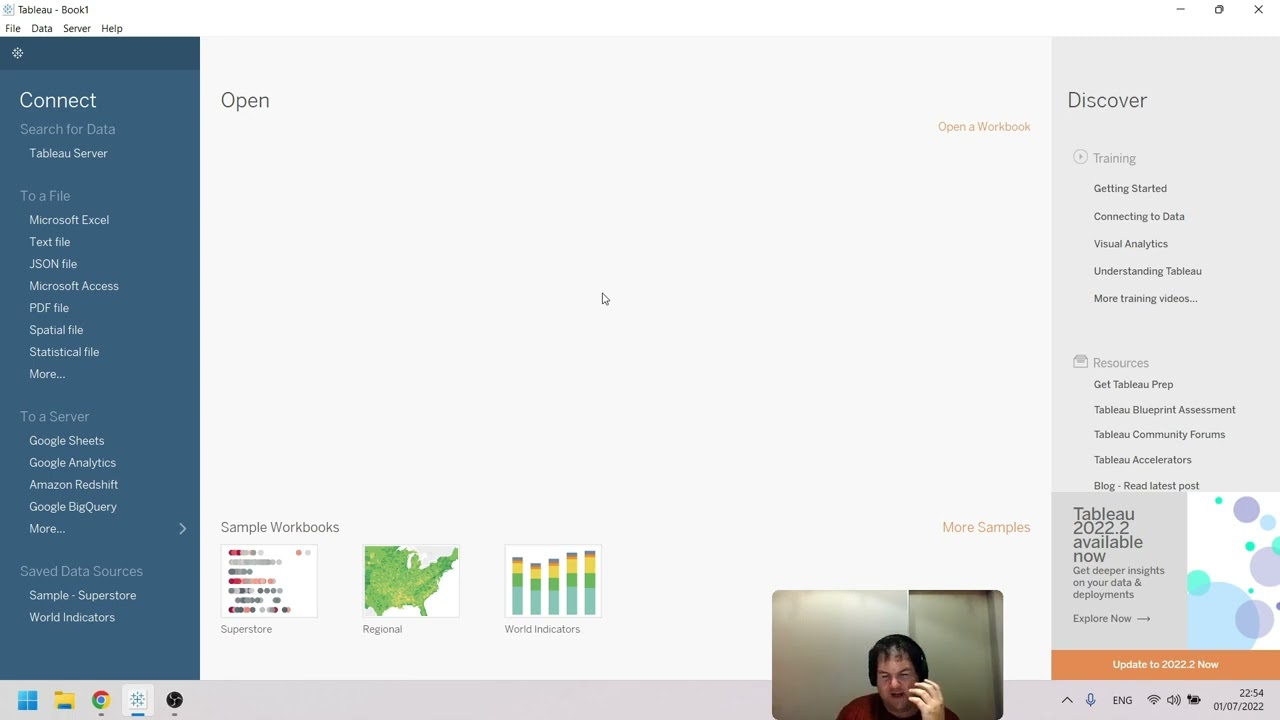
Task: Click ENG language indicator in taskbar
Action: click(x=1123, y=700)
